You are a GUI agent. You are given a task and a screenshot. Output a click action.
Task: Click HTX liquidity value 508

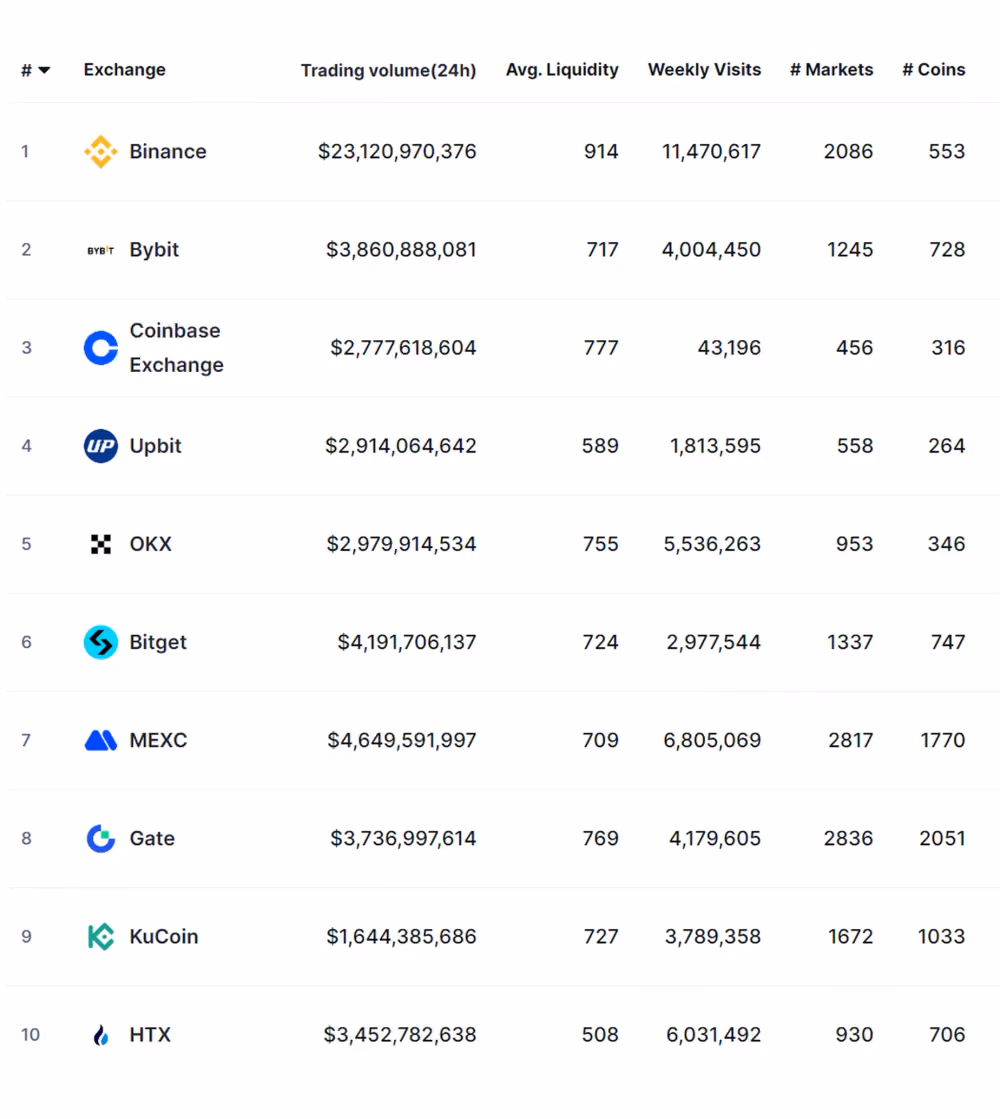click(x=600, y=1035)
